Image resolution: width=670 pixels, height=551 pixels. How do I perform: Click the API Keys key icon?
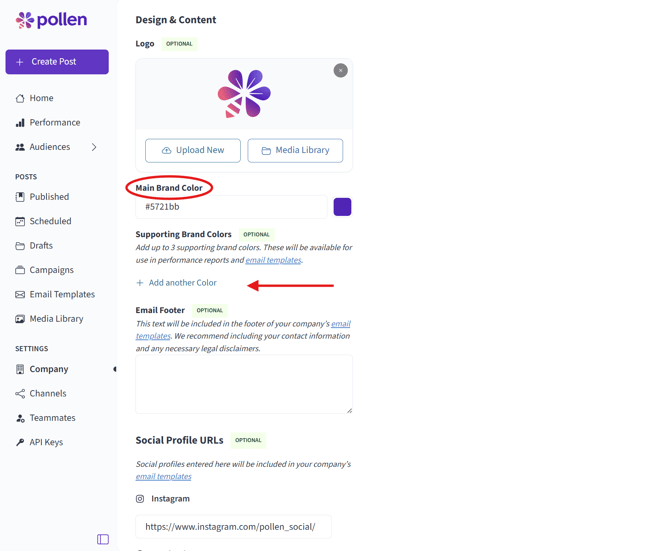pyautogui.click(x=20, y=442)
